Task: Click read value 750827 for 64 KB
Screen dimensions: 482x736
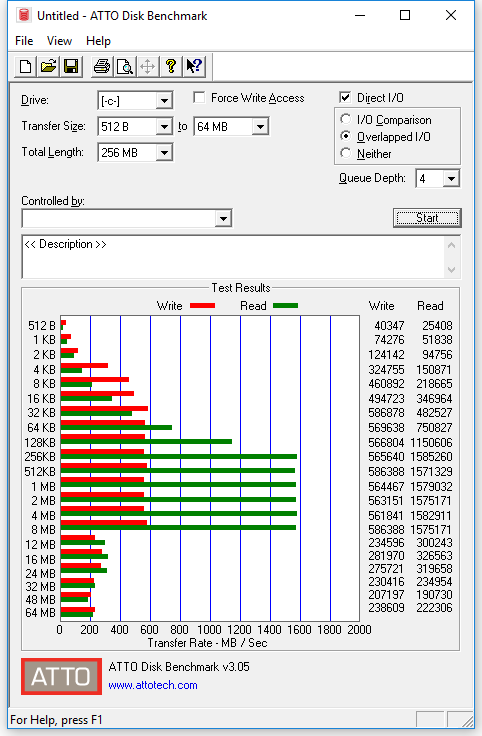Action: click(x=434, y=428)
